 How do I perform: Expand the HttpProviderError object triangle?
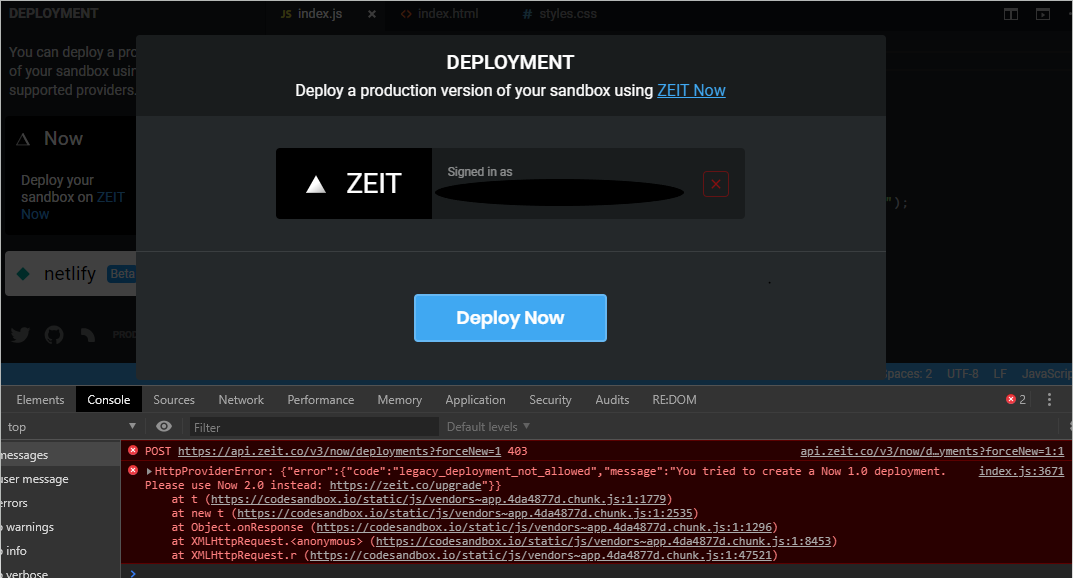[149, 471]
